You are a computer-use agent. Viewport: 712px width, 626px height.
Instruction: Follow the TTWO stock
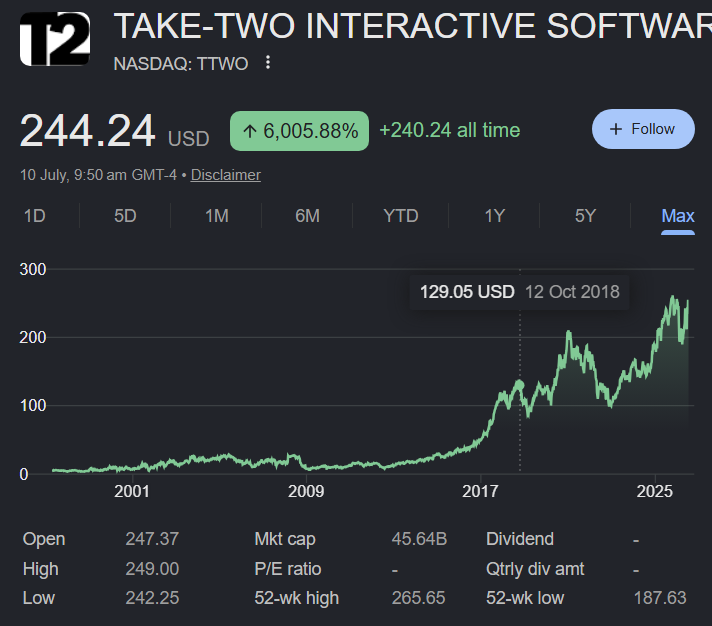(x=643, y=129)
